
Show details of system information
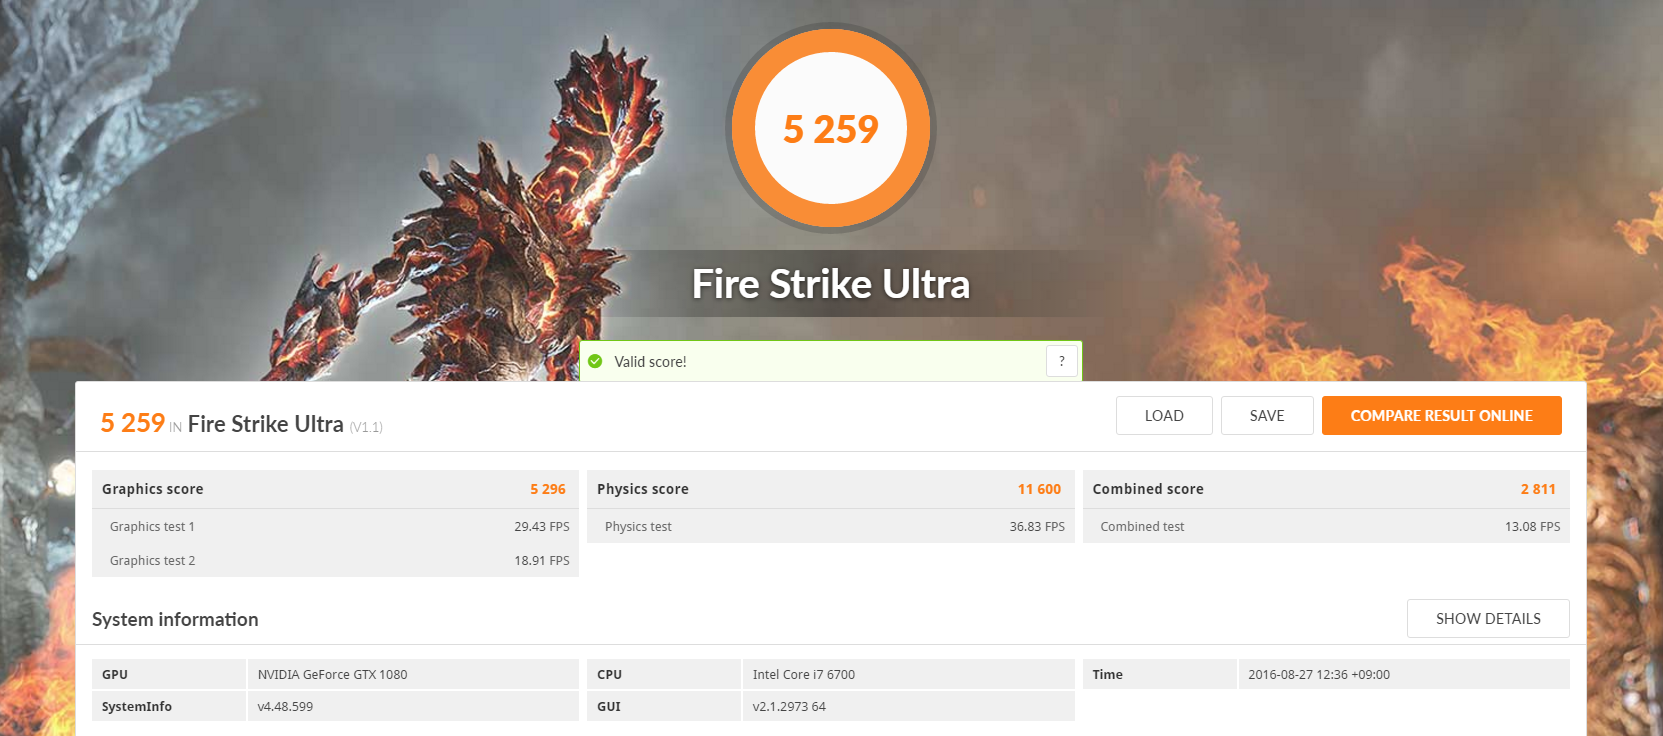click(x=1488, y=618)
